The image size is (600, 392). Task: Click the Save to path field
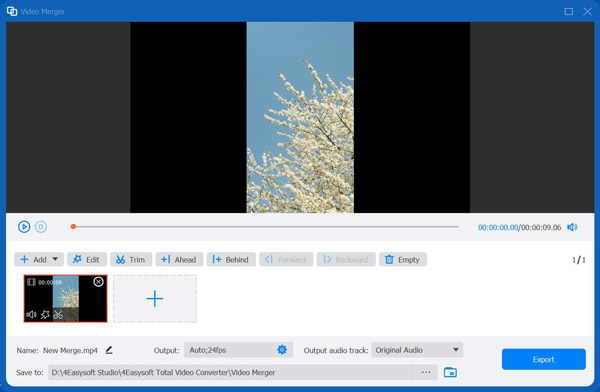pos(230,372)
